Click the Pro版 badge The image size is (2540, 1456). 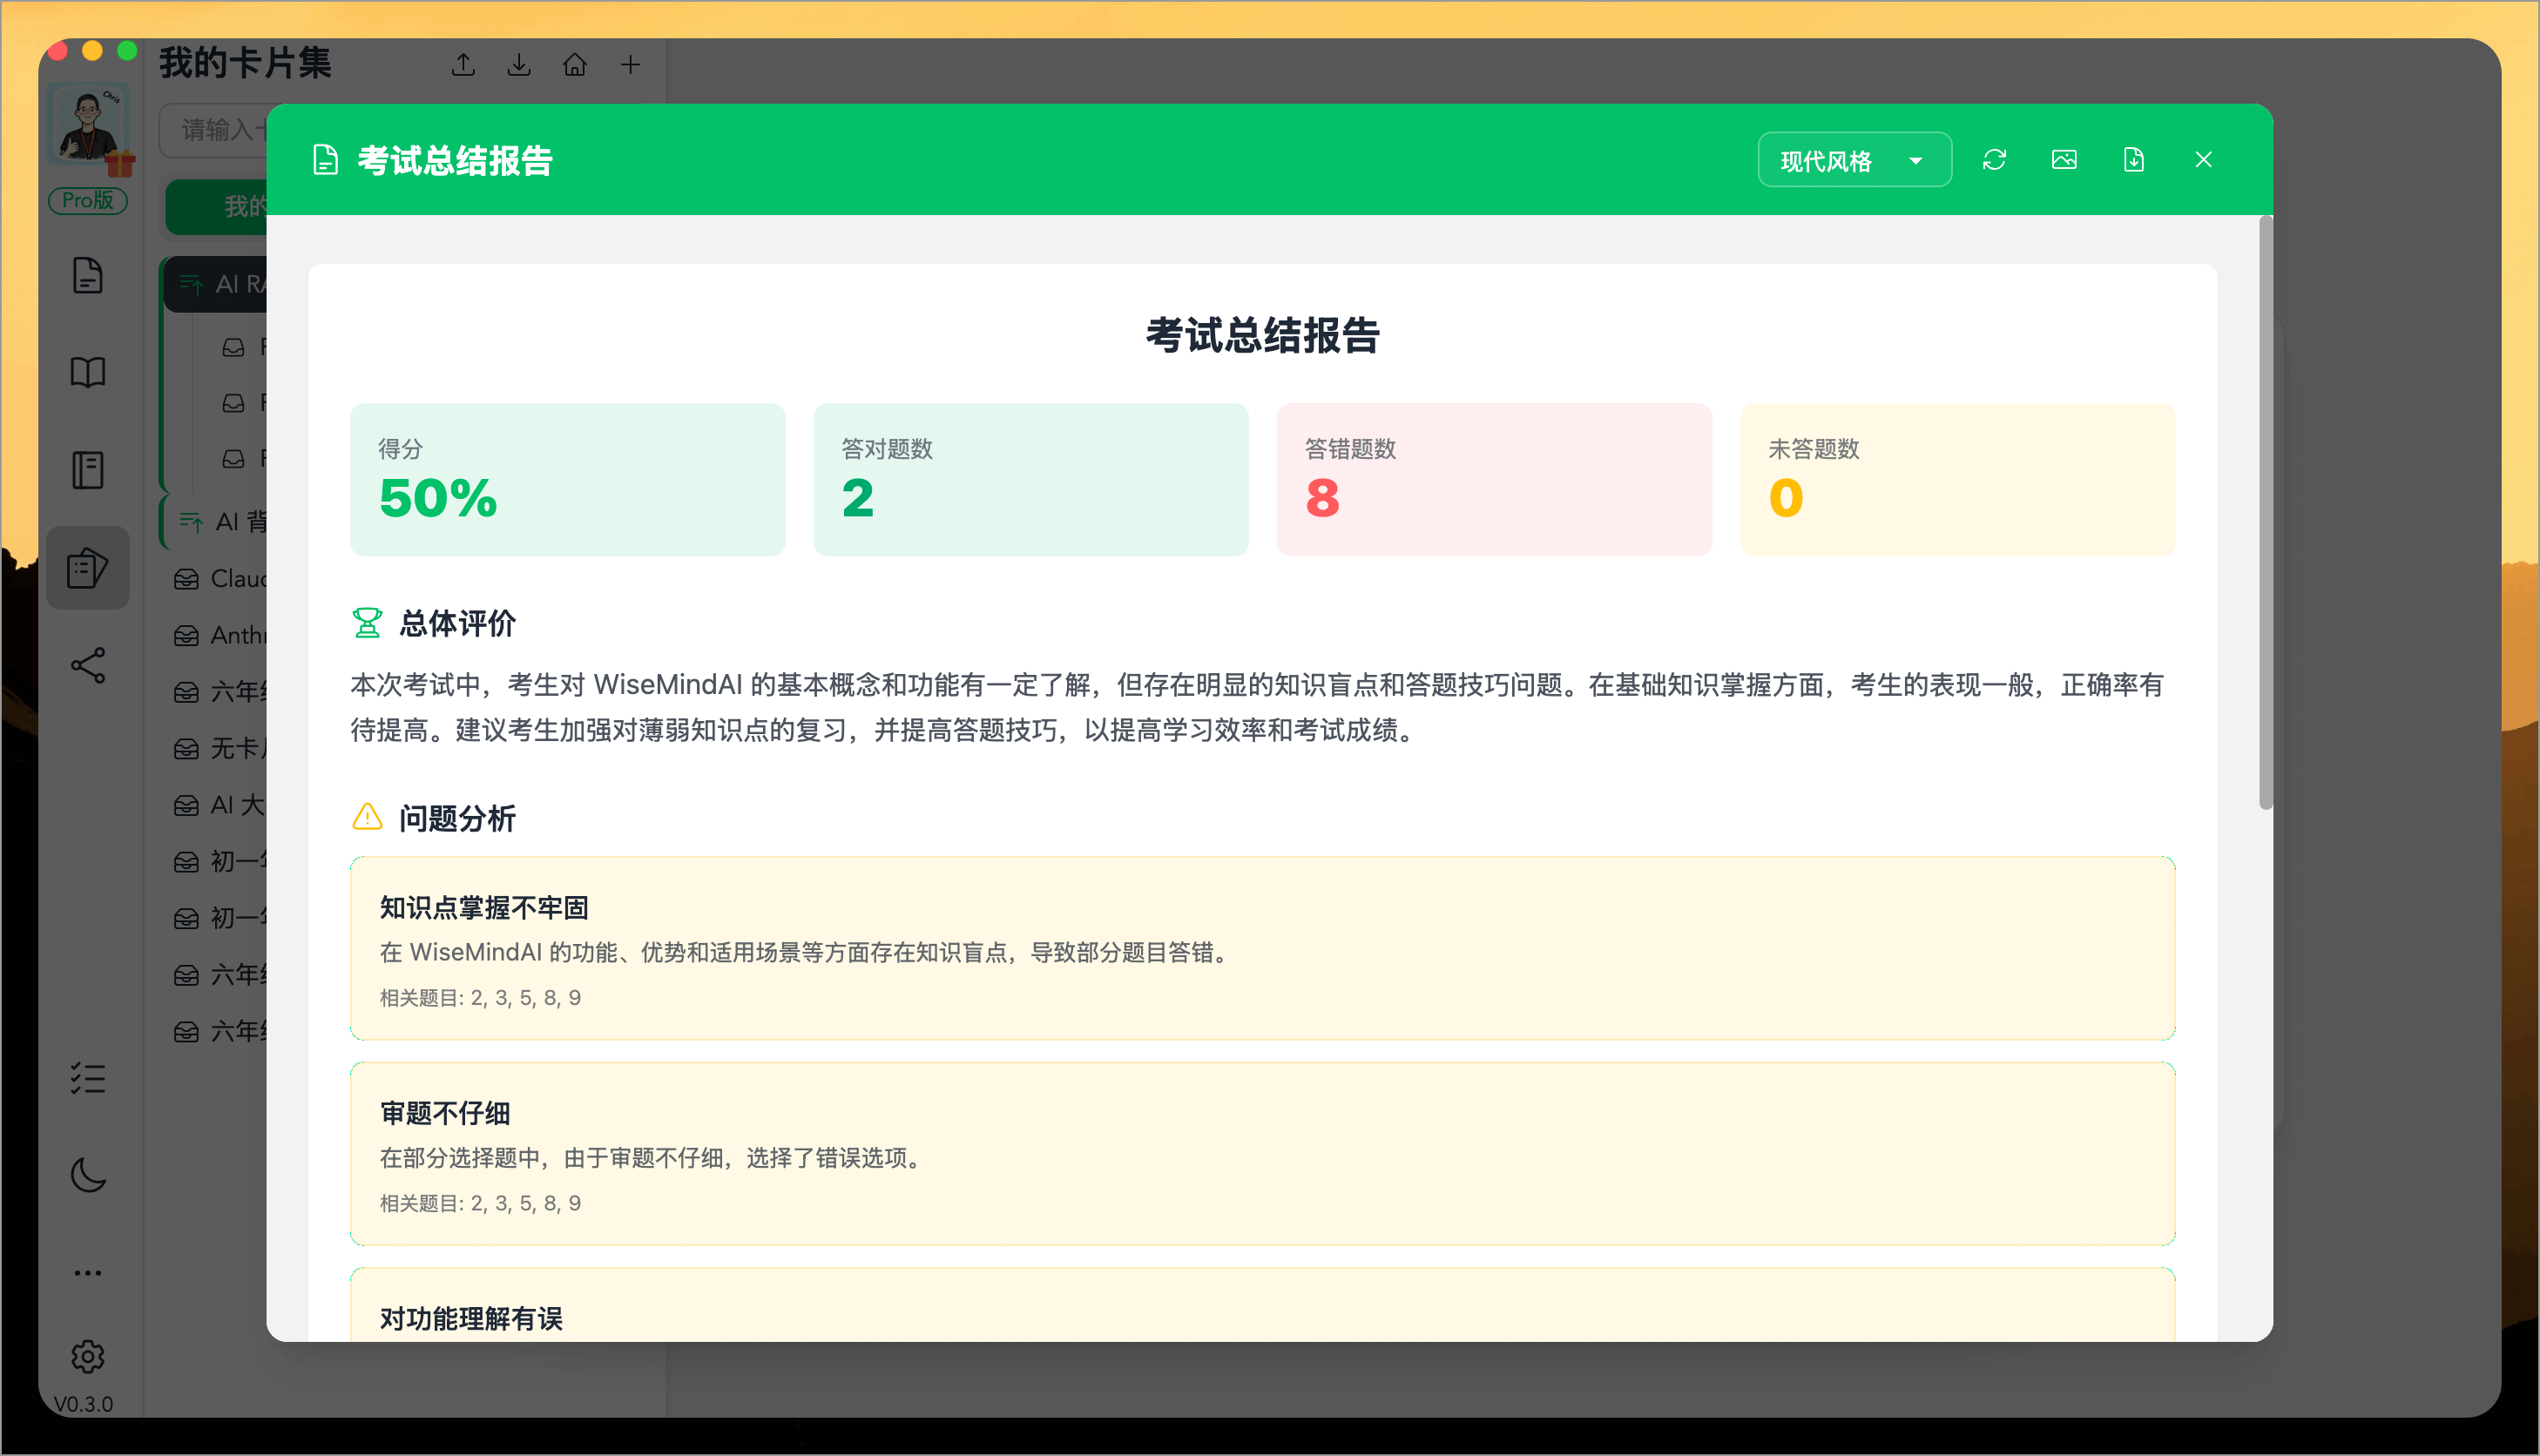[x=88, y=201]
